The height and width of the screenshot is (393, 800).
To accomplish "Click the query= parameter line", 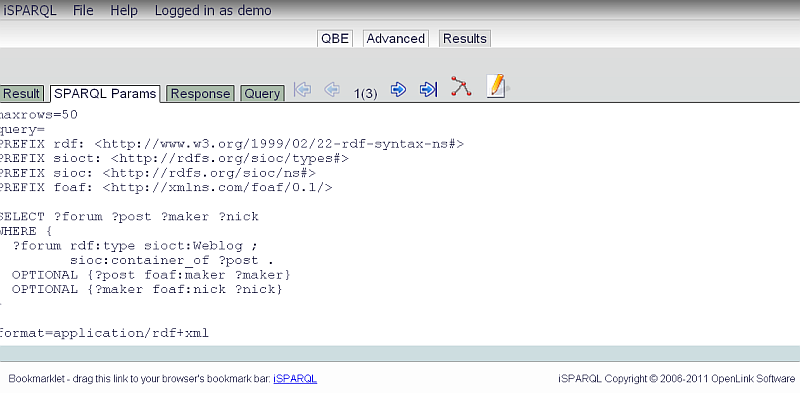I will click(x=22, y=130).
